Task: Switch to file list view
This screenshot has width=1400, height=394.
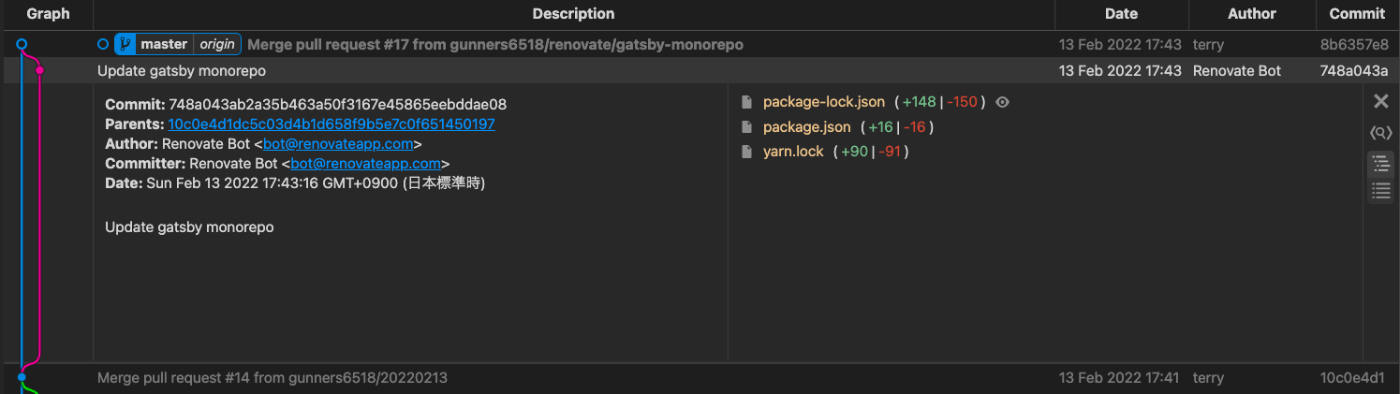Action: [x=1381, y=190]
